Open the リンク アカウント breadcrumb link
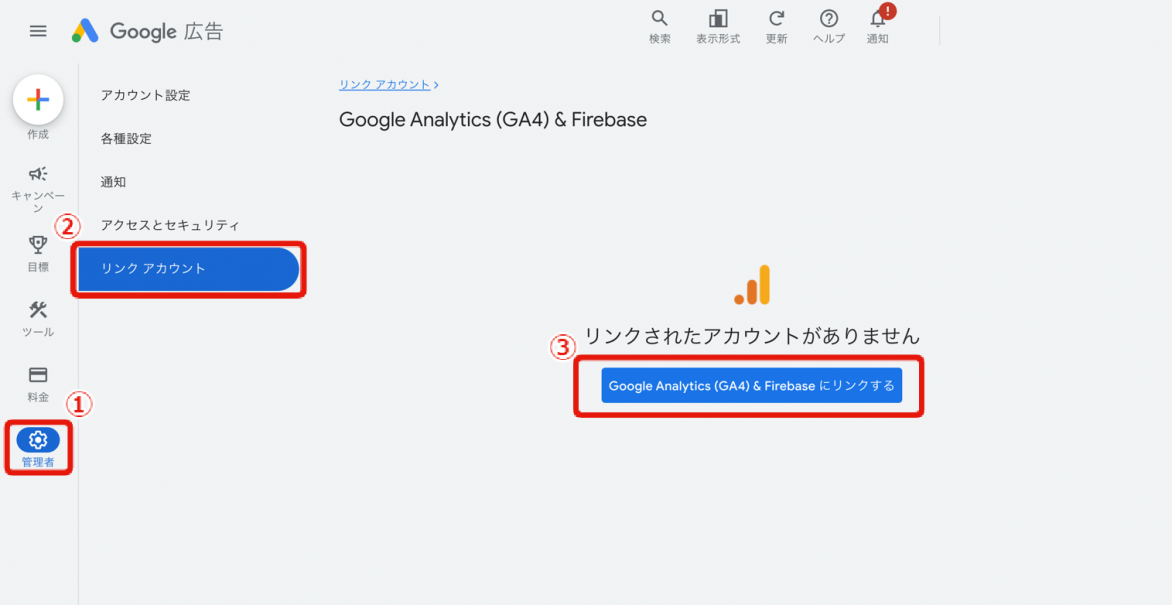The height and width of the screenshot is (605, 1172). click(x=384, y=84)
